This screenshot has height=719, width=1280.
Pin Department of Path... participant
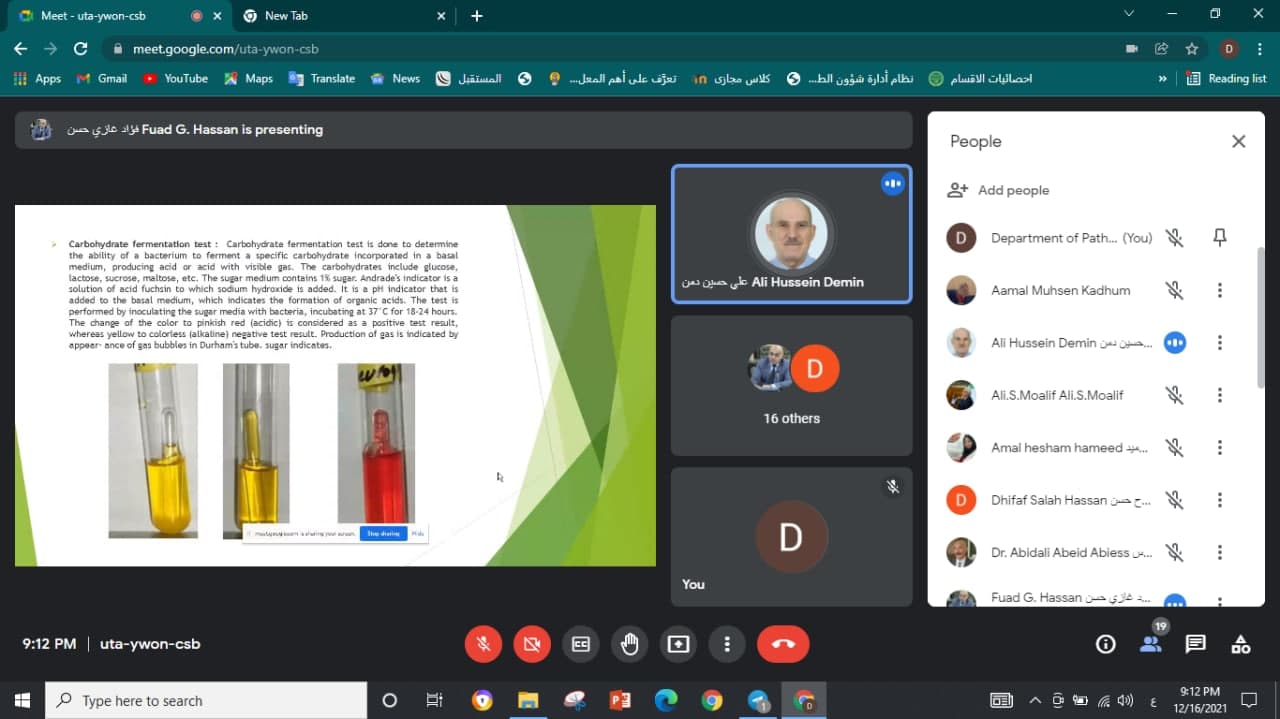1219,238
